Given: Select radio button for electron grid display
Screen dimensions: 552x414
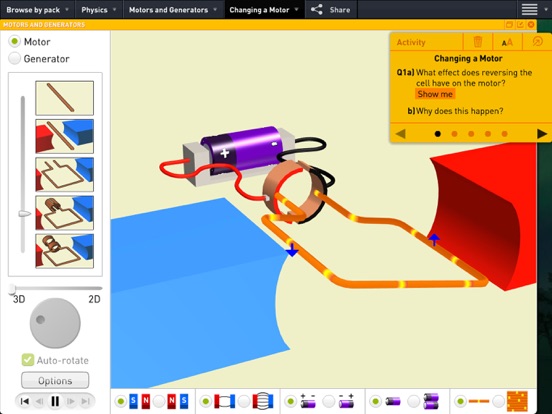Looking at the screenshot, I should [x=498, y=401].
